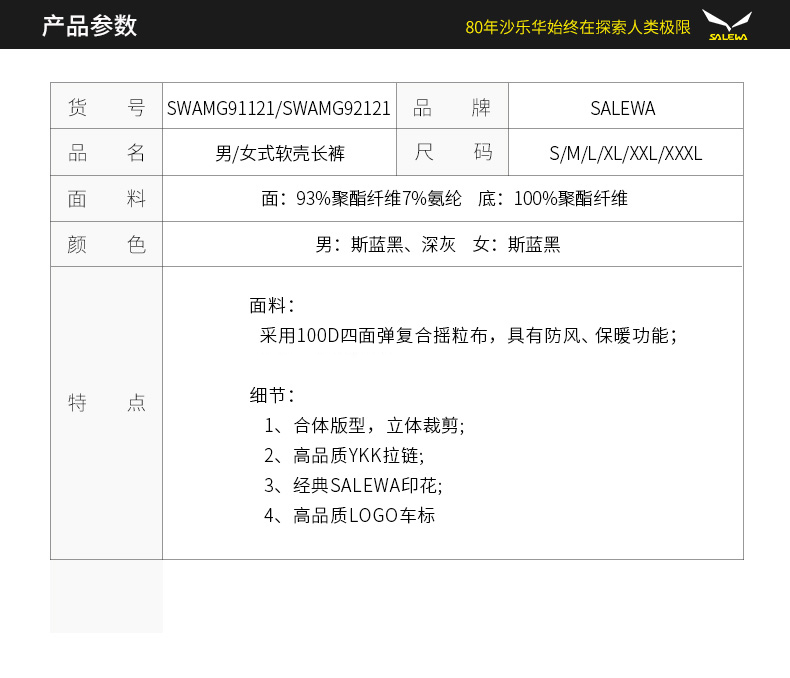Click detail 1、合体版型，立体裁剪
Image resolution: width=790 pixels, height=678 pixels.
(364, 426)
